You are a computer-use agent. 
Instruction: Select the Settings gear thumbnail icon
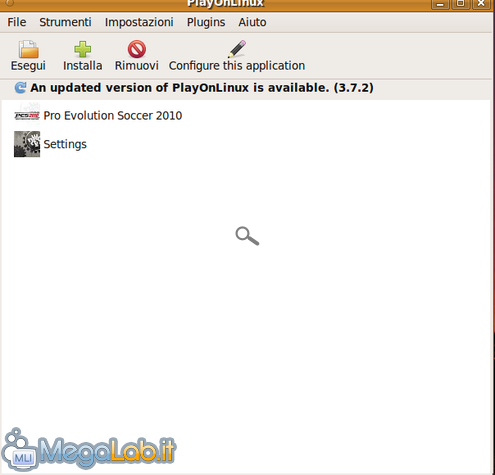(27, 144)
